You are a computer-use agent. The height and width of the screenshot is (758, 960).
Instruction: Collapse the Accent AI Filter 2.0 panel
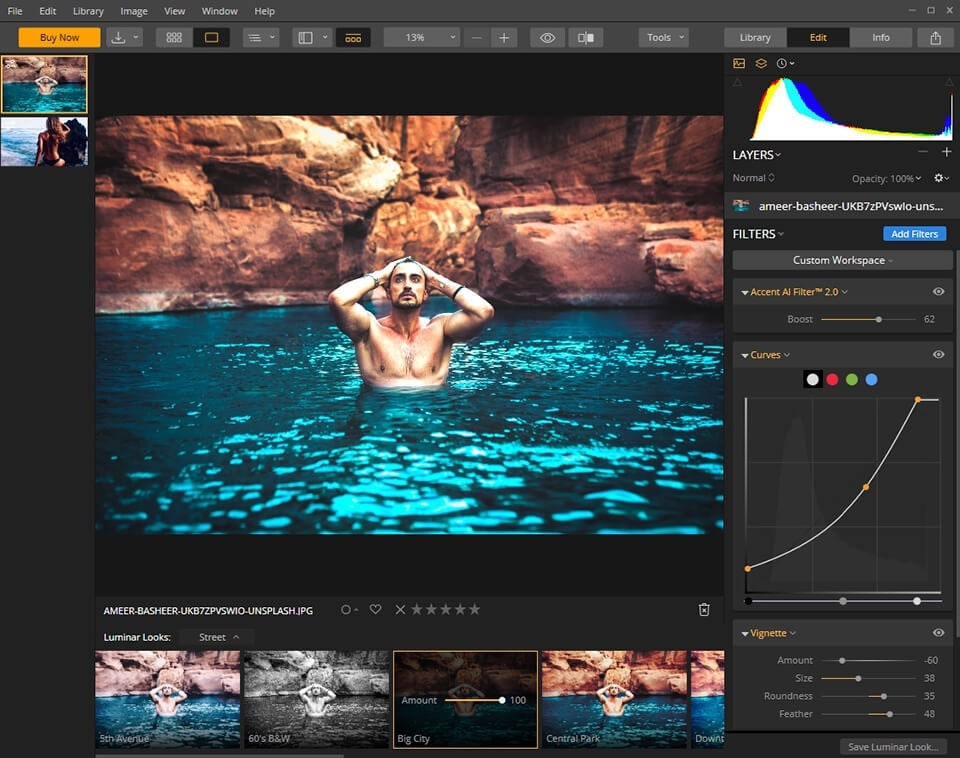(x=744, y=293)
